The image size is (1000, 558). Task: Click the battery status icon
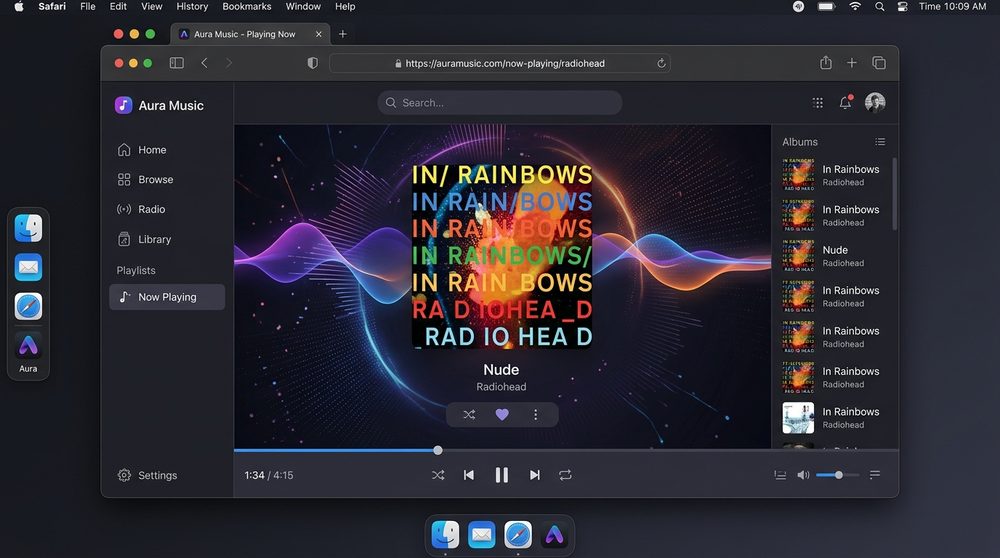click(827, 6)
